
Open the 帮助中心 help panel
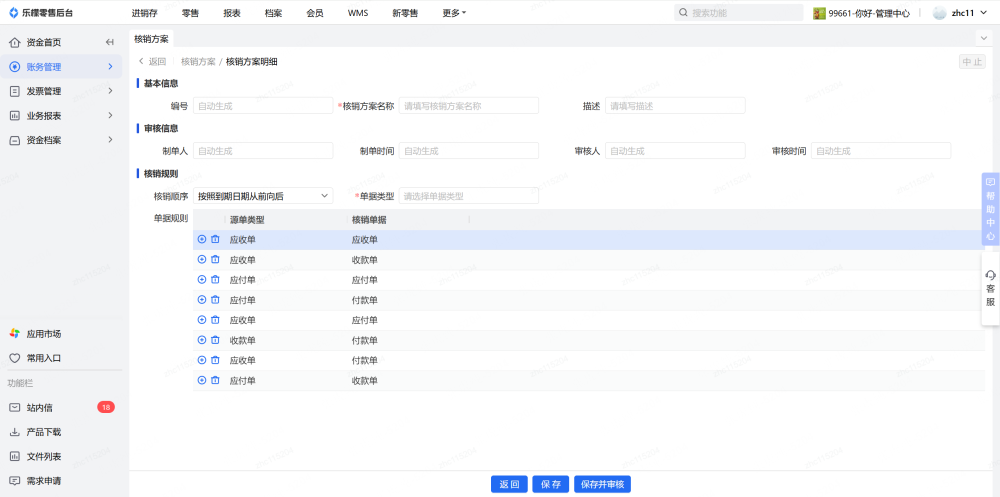(x=990, y=210)
